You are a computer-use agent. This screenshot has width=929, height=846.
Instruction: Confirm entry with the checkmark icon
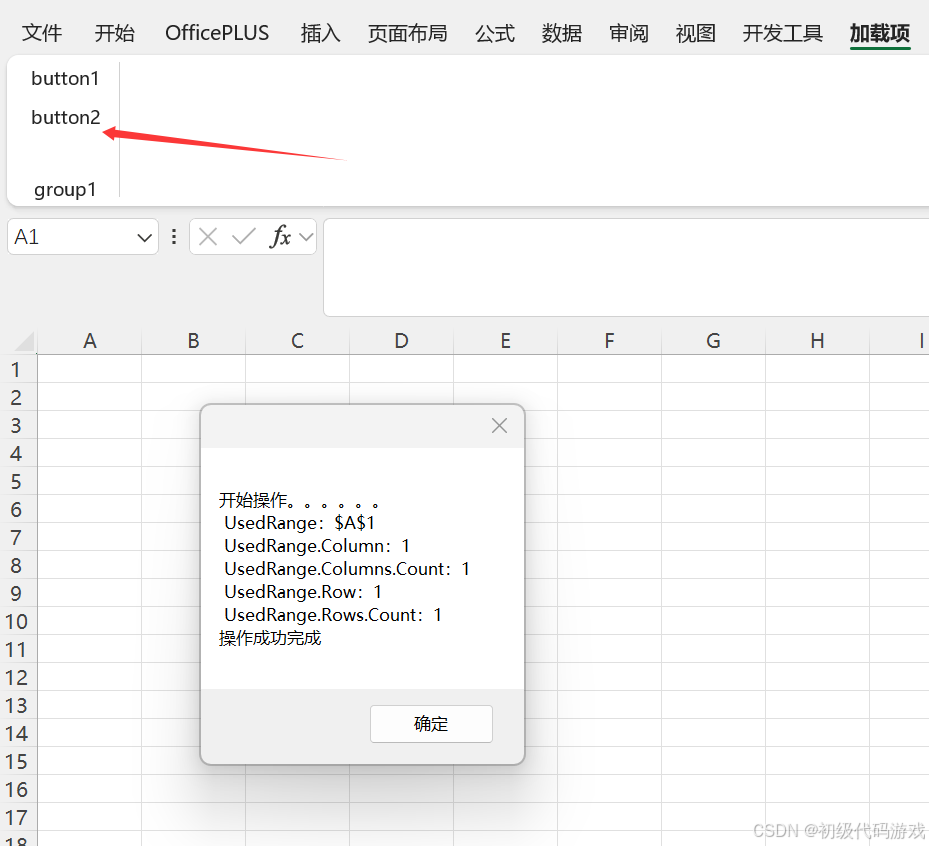pos(244,237)
